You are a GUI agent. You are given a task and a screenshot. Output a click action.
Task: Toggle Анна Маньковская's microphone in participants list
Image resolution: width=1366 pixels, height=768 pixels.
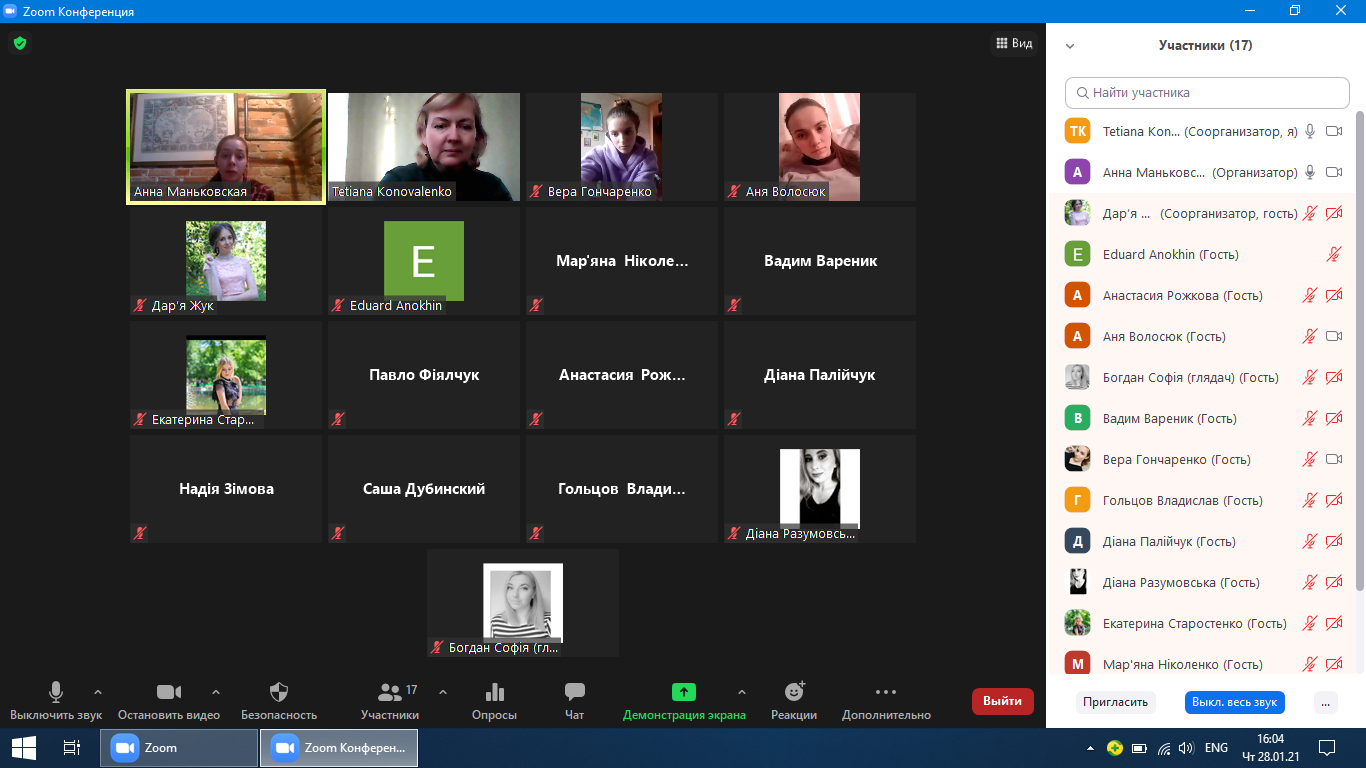coord(1310,172)
